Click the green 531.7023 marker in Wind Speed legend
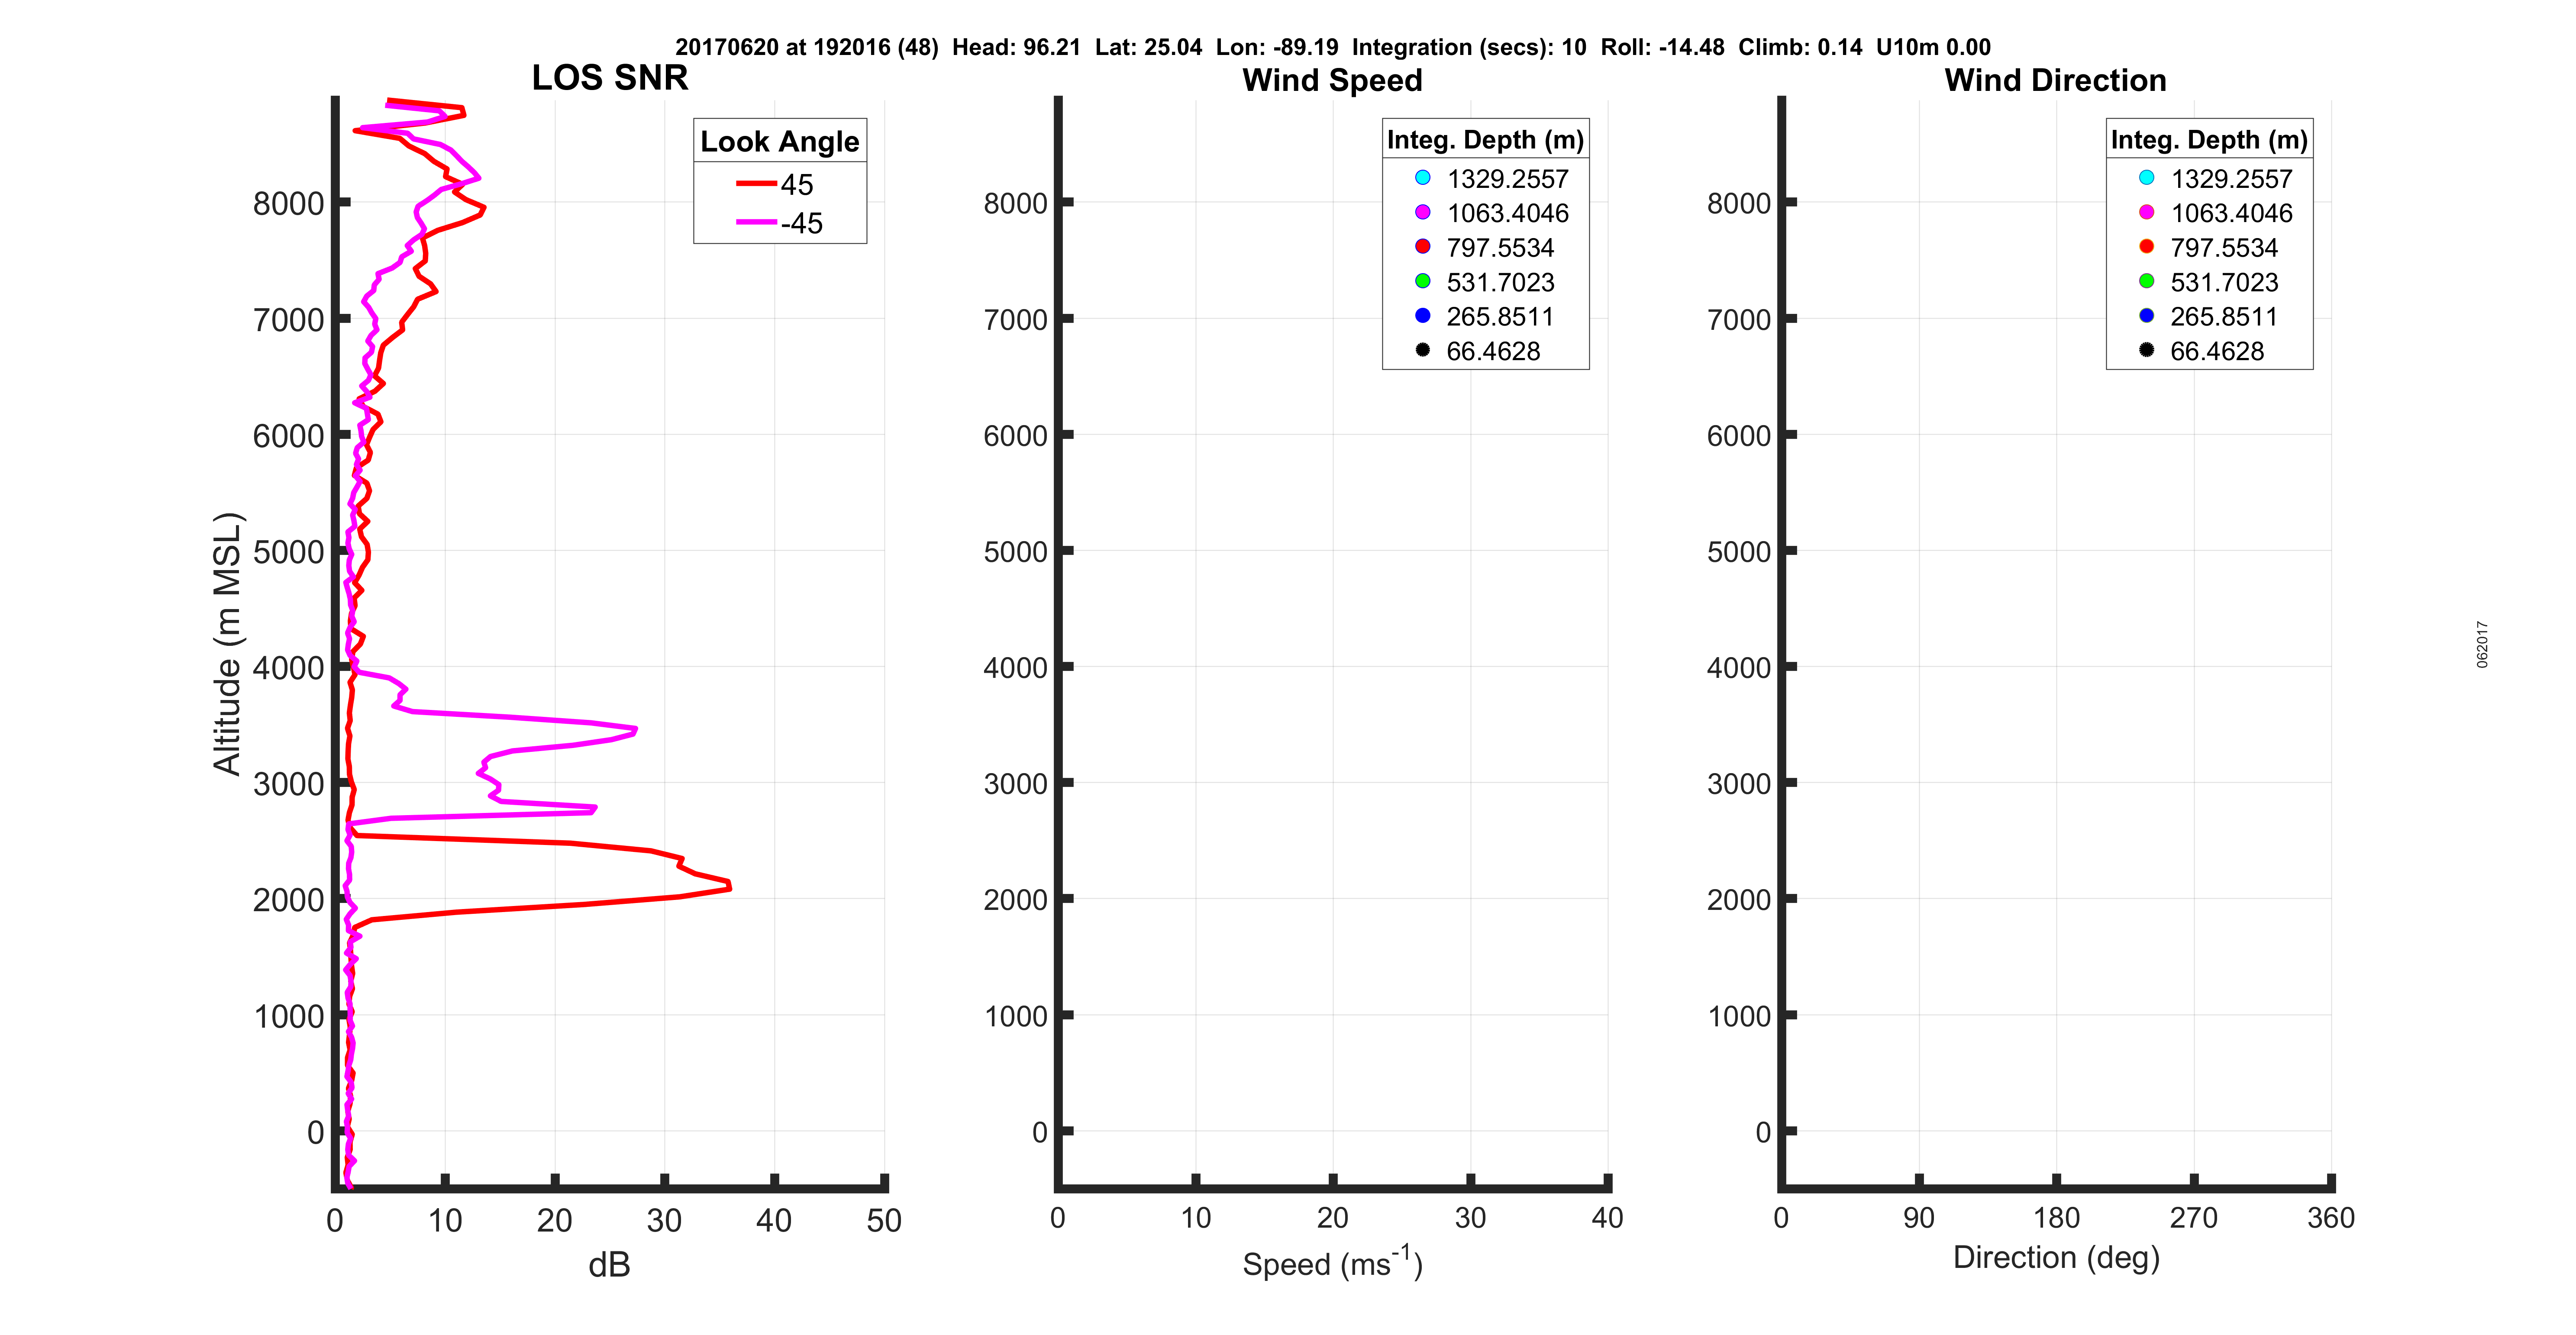2576x1335 pixels. pos(1422,281)
